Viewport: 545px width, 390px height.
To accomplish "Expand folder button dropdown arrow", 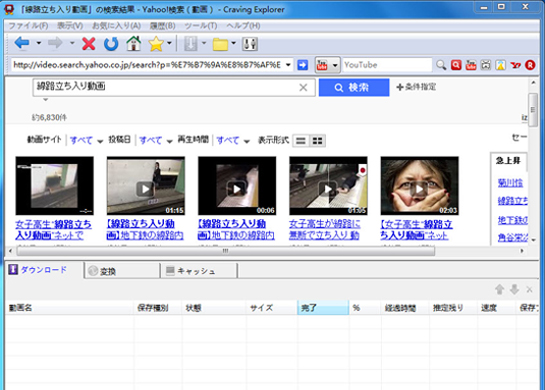I will pos(234,43).
